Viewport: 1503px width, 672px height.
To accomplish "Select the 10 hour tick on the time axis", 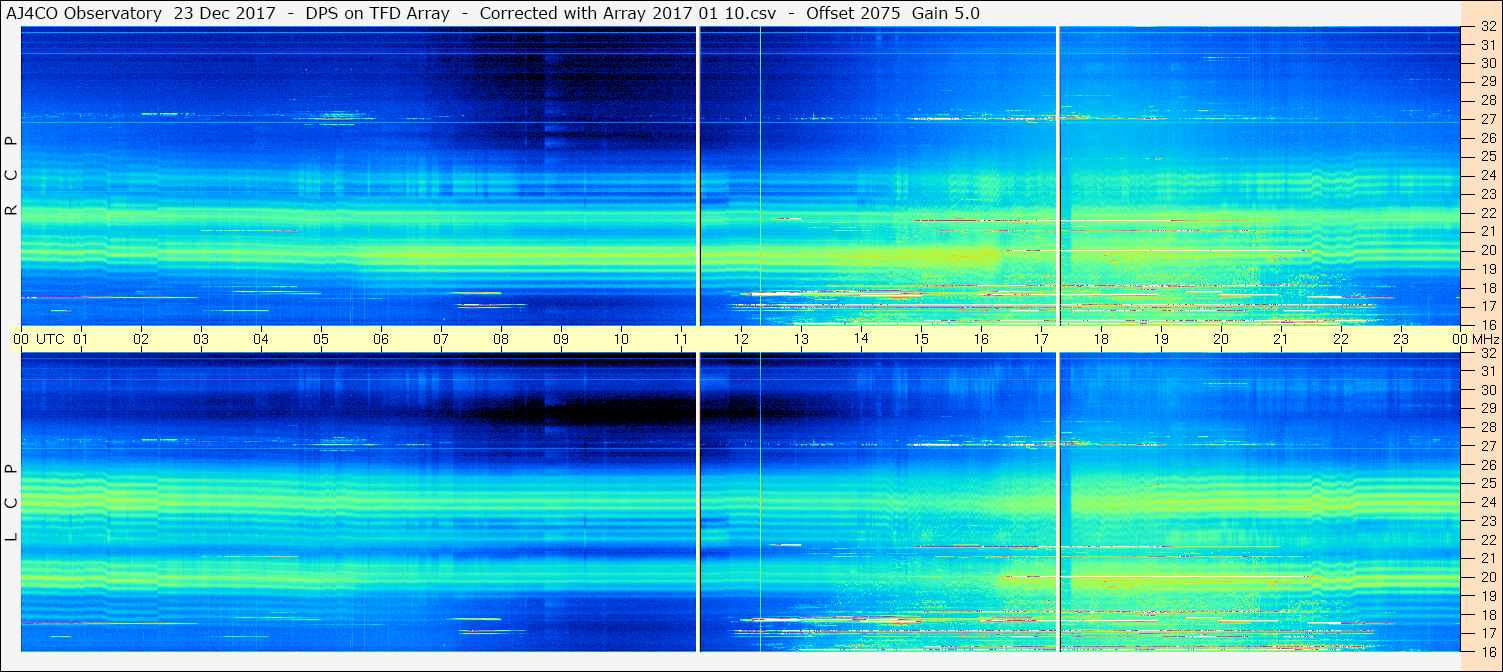I will (621, 339).
